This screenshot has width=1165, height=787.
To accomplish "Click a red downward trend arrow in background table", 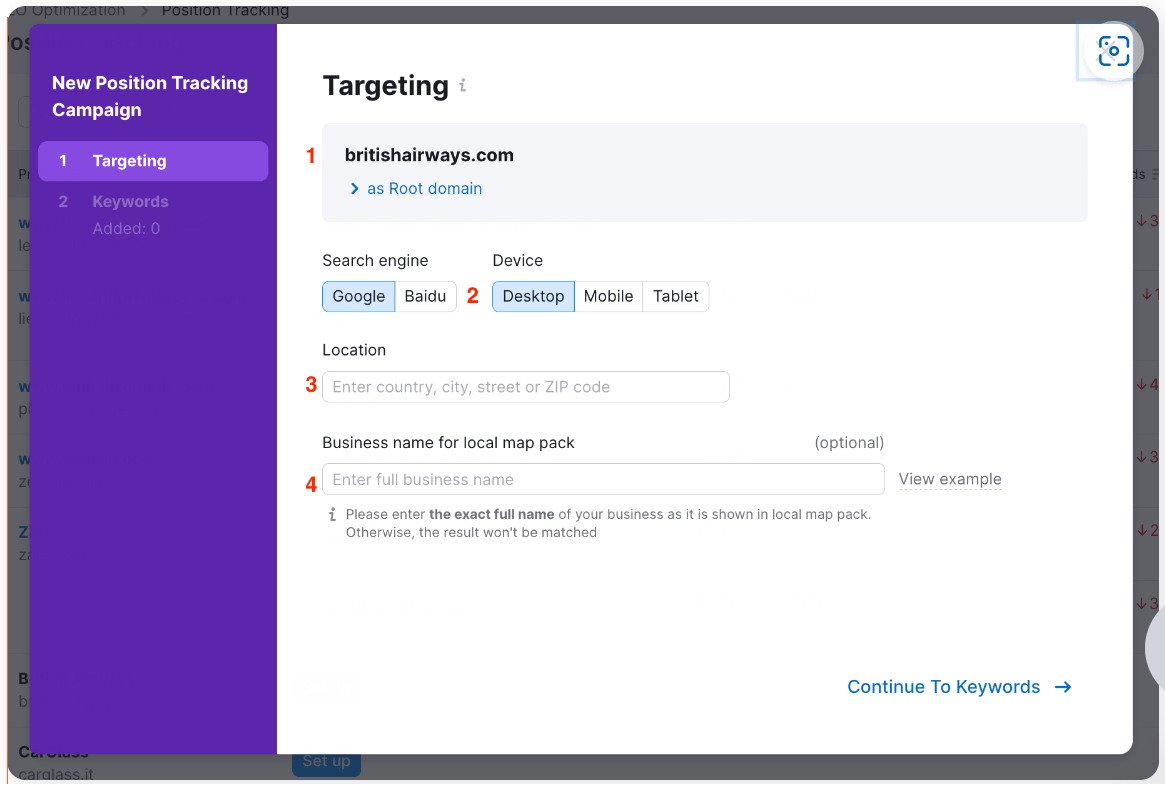I will click(1143, 218).
